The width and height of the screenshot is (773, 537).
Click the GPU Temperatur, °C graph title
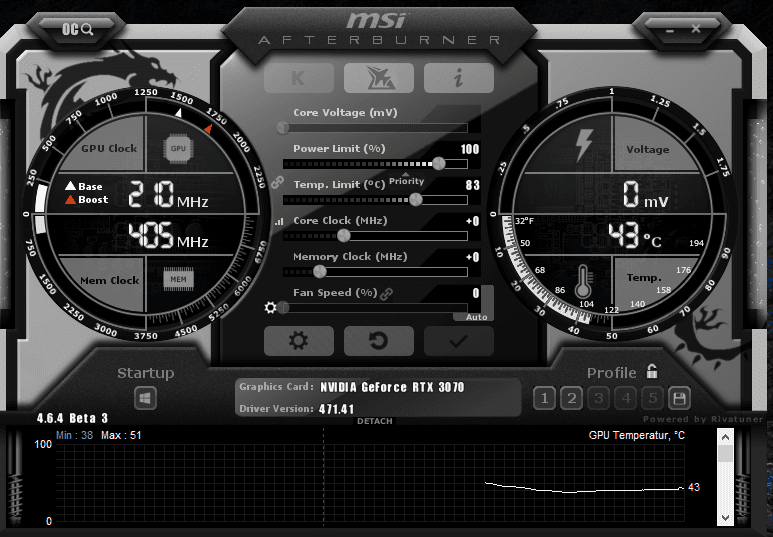click(x=636, y=435)
